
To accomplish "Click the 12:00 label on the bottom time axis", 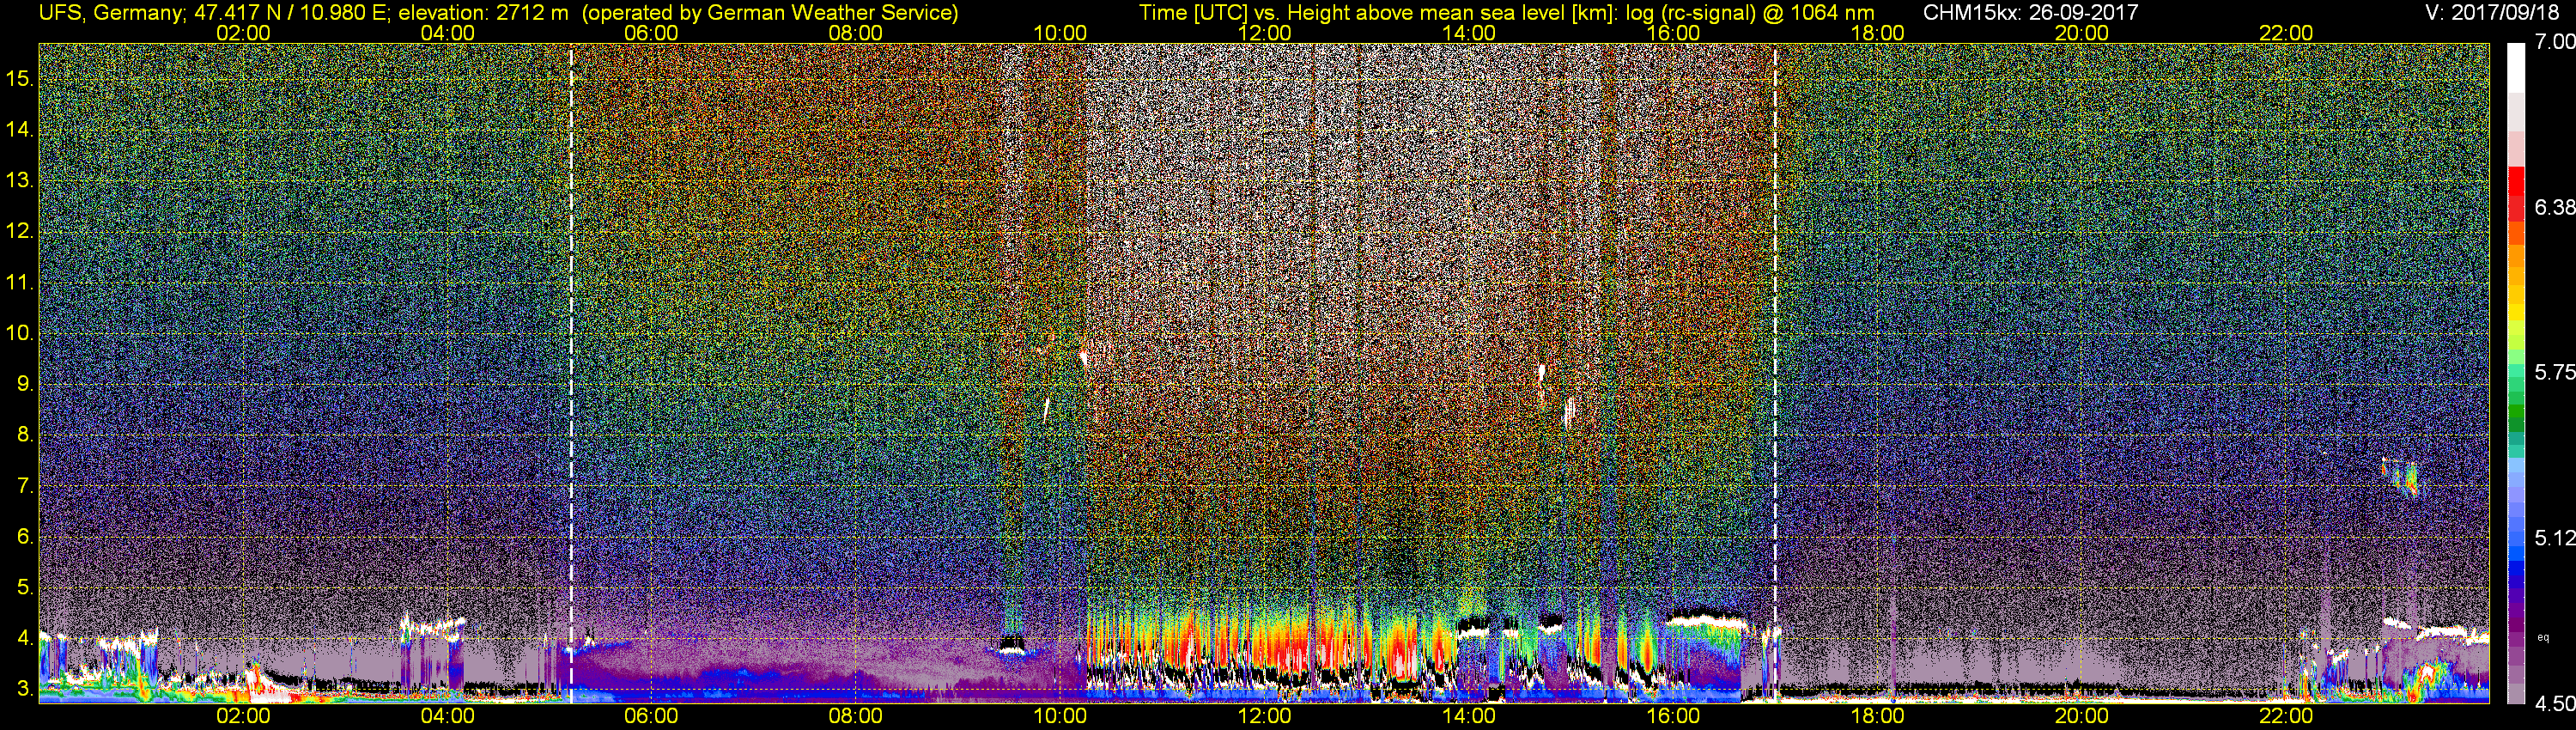I will [1264, 716].
